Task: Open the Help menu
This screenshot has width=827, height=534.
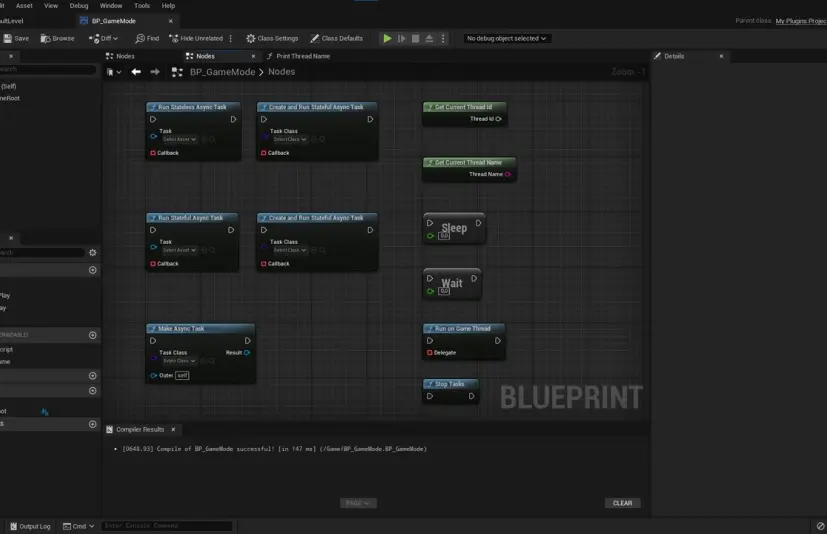Action: point(168,6)
